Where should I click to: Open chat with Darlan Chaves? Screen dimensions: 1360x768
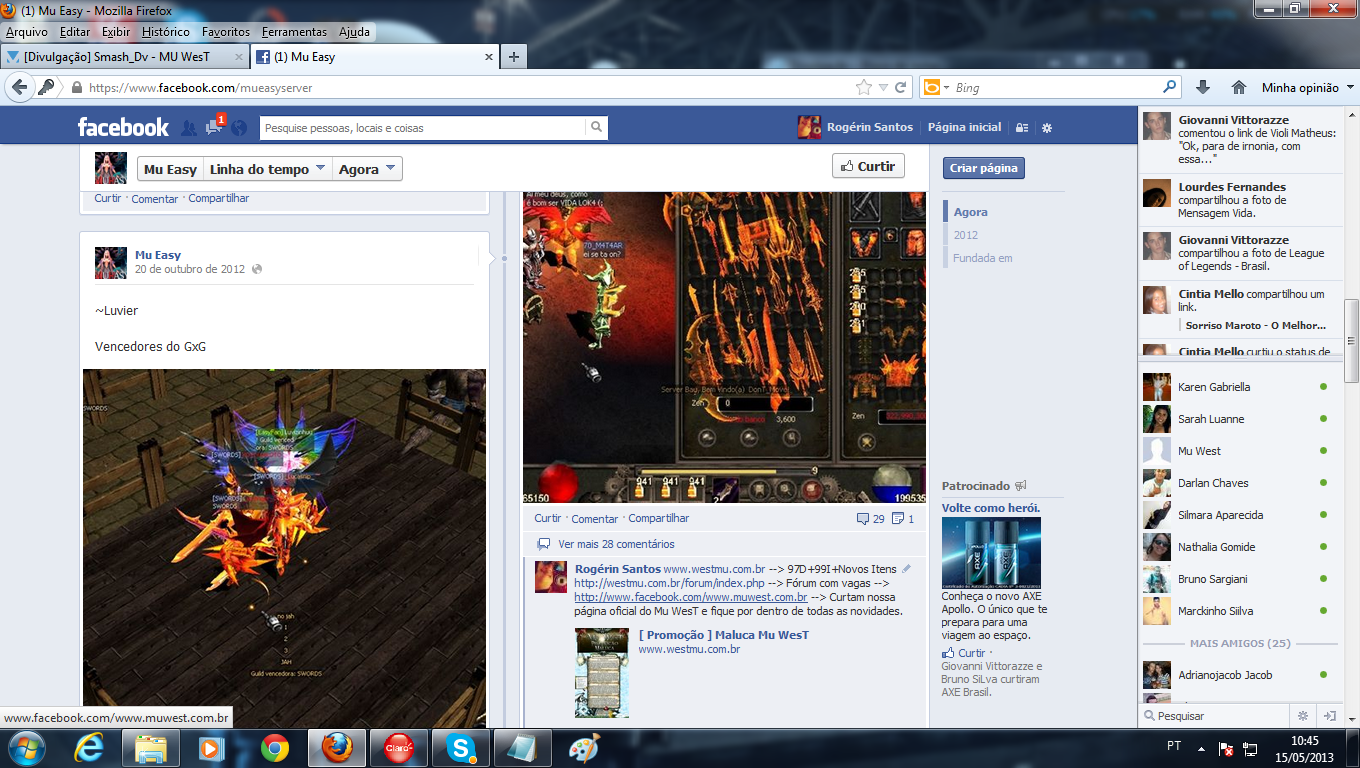(x=1240, y=483)
